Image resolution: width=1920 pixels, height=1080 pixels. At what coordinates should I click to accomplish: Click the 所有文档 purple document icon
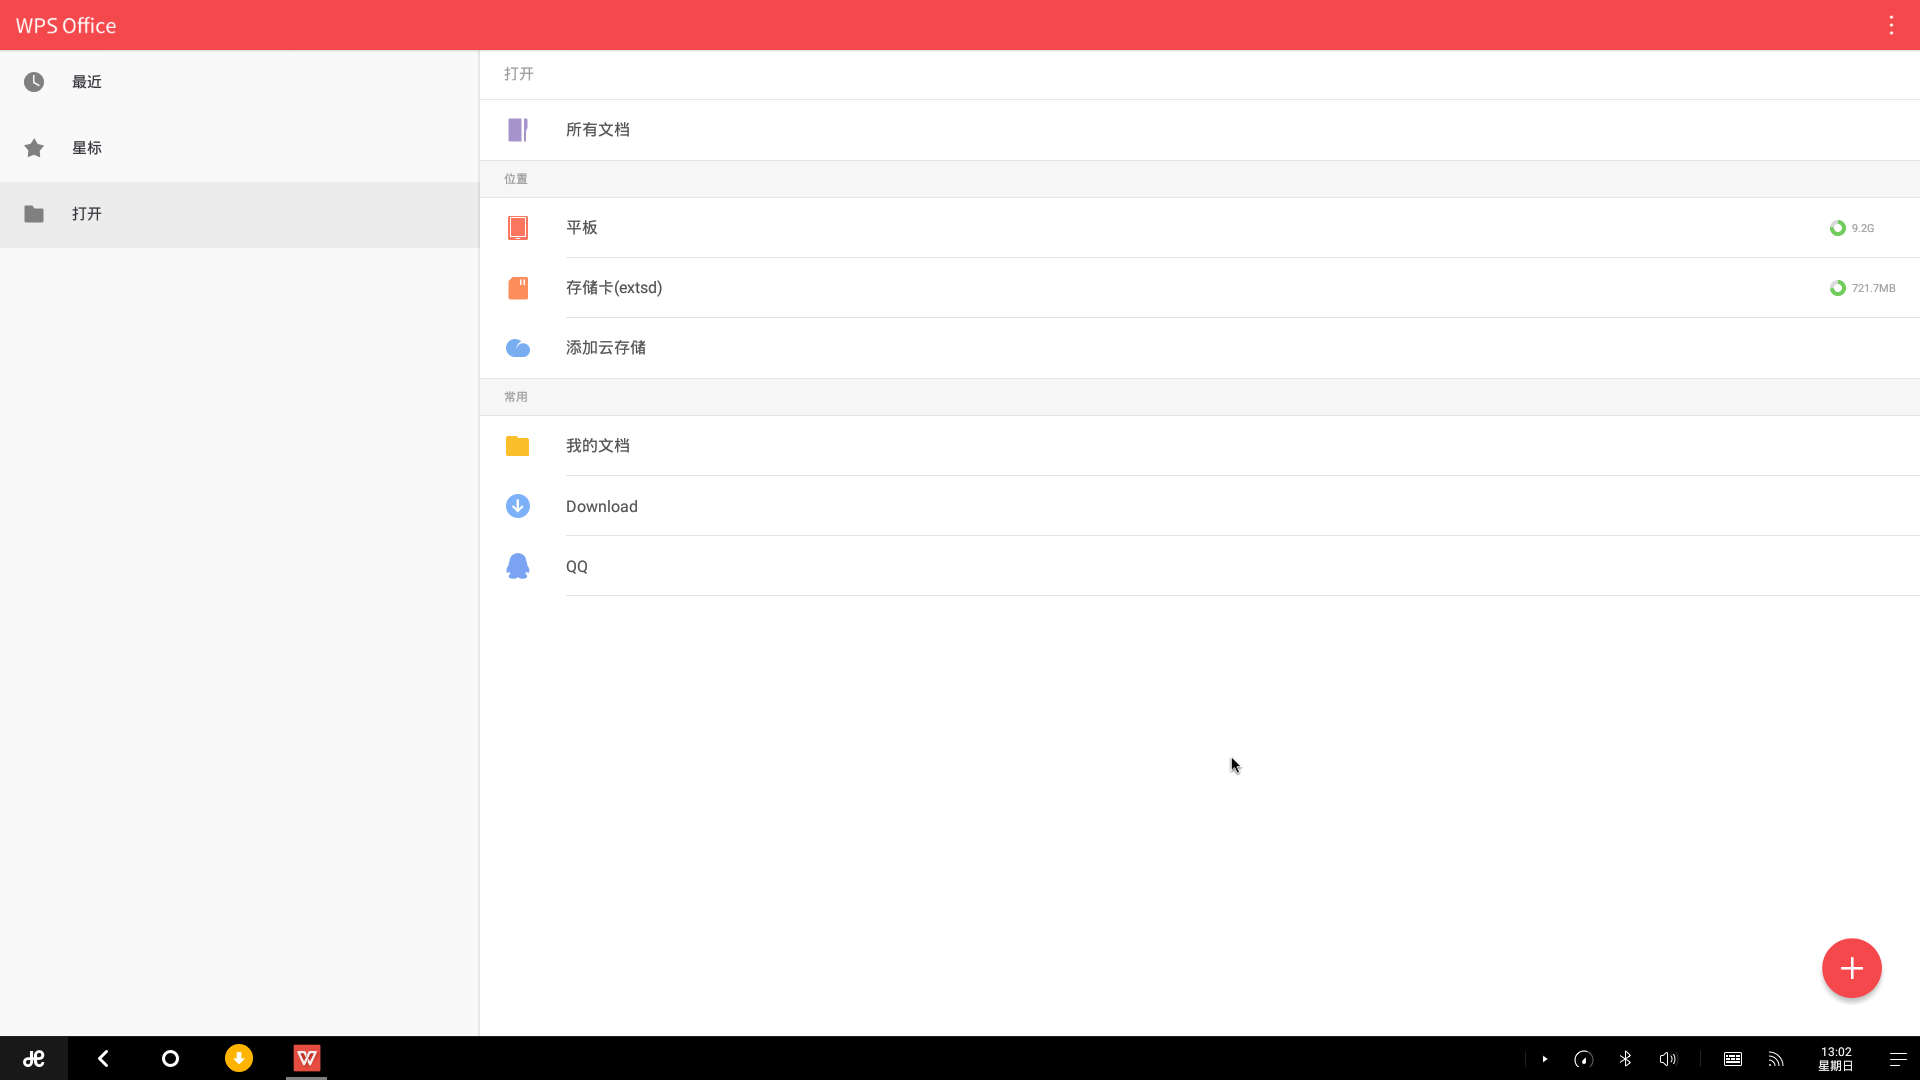(x=517, y=130)
